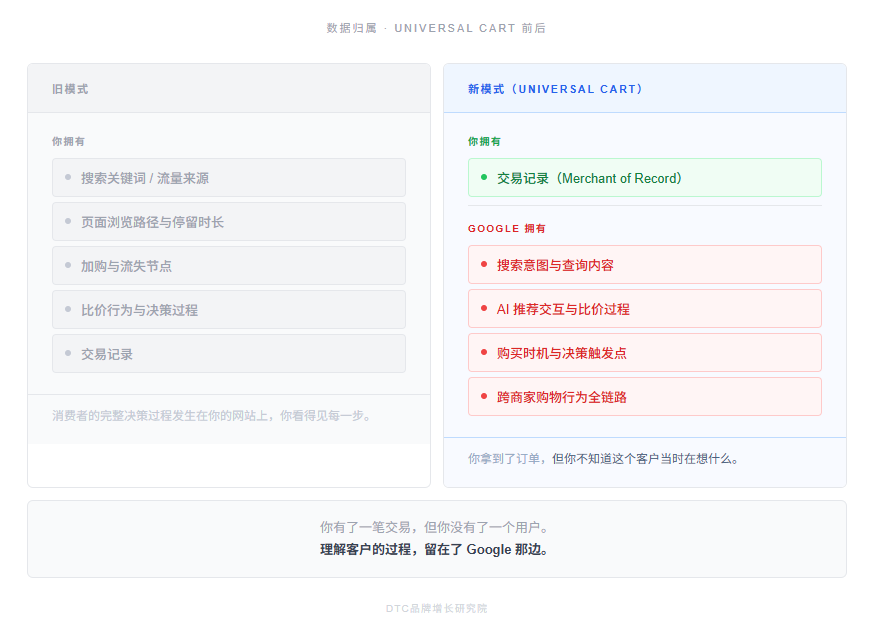Select the '搜索意图与查询内容' row
The image size is (873, 633).
pyautogui.click(x=645, y=264)
